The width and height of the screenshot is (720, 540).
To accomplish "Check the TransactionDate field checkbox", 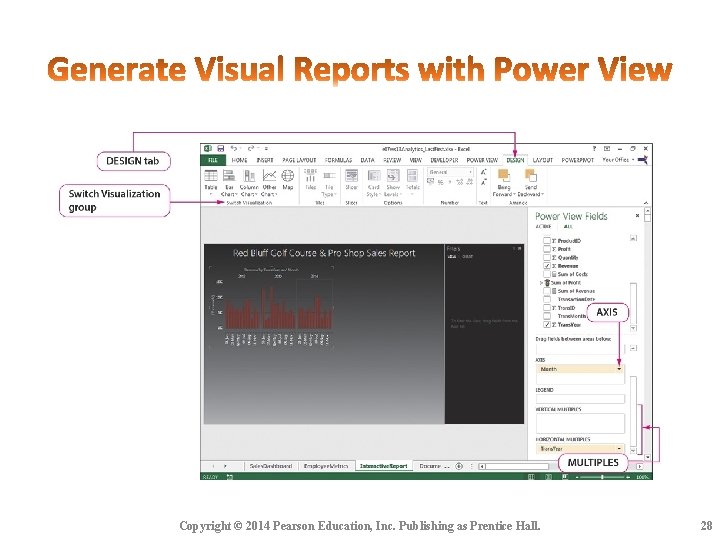I will coord(546,299).
